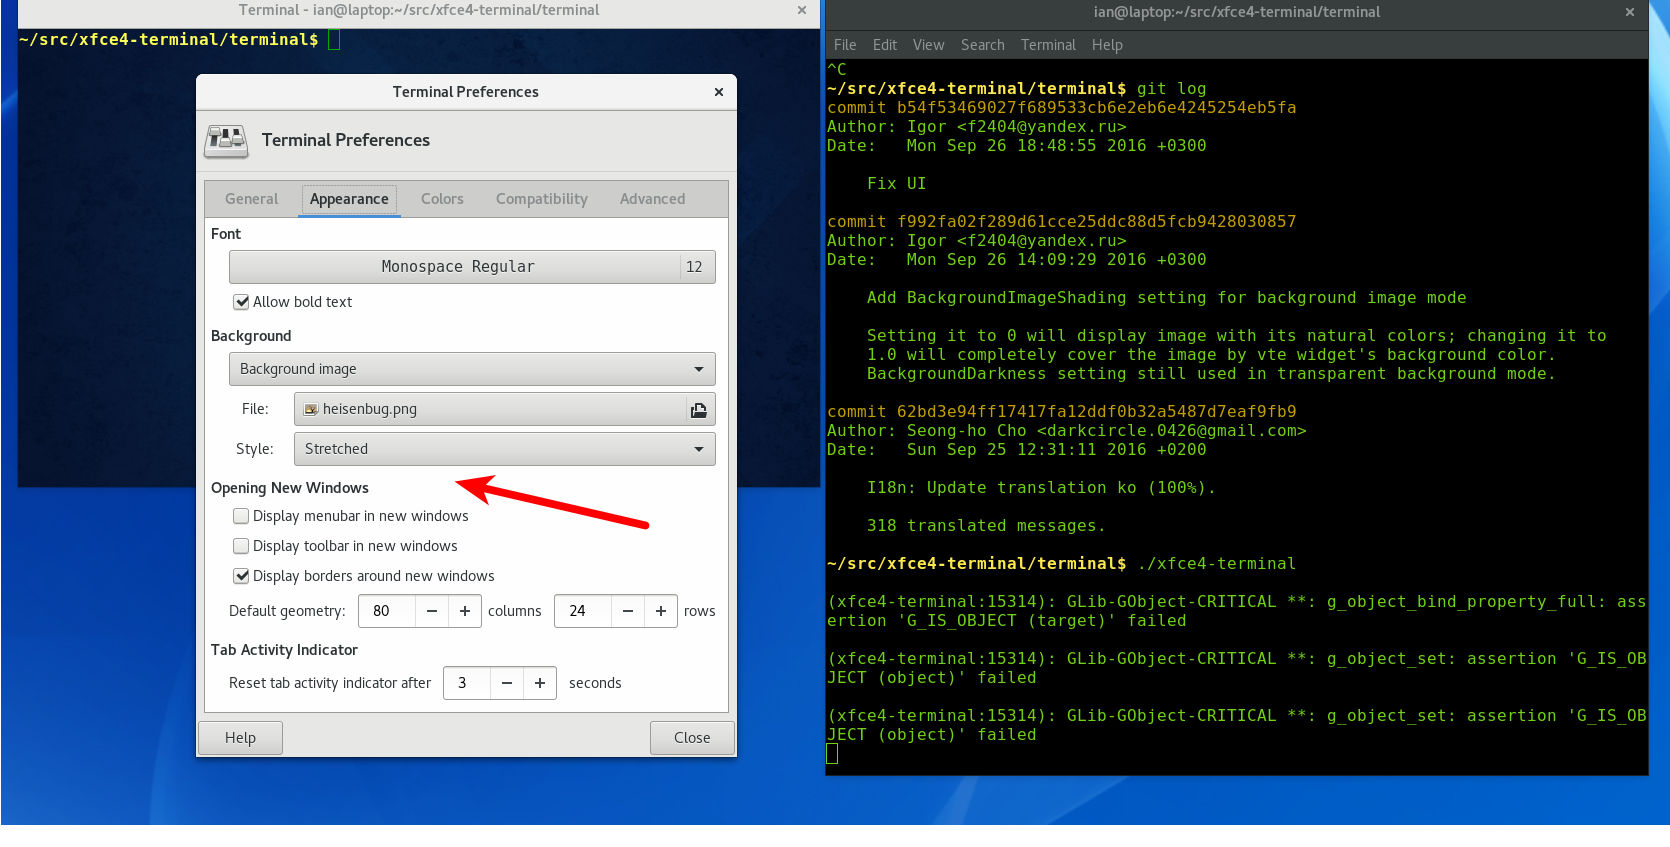Image resolution: width=1670 pixels, height=847 pixels.
Task: Close the Terminal Preferences dialog with X
Action: [718, 92]
